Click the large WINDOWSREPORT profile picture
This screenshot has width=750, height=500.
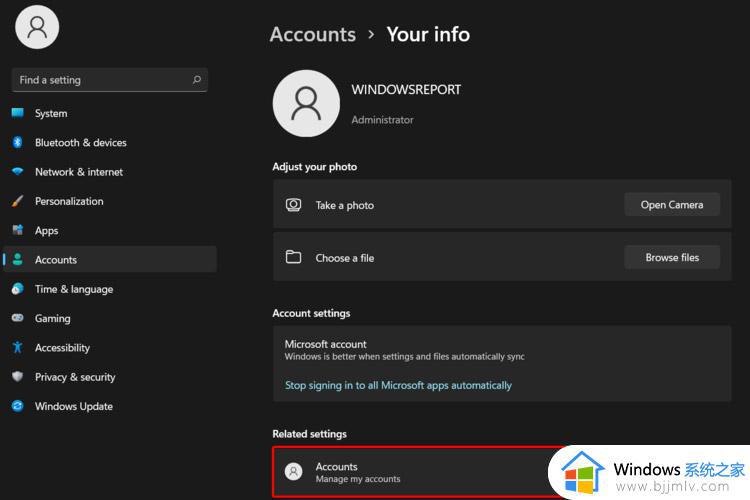click(306, 103)
